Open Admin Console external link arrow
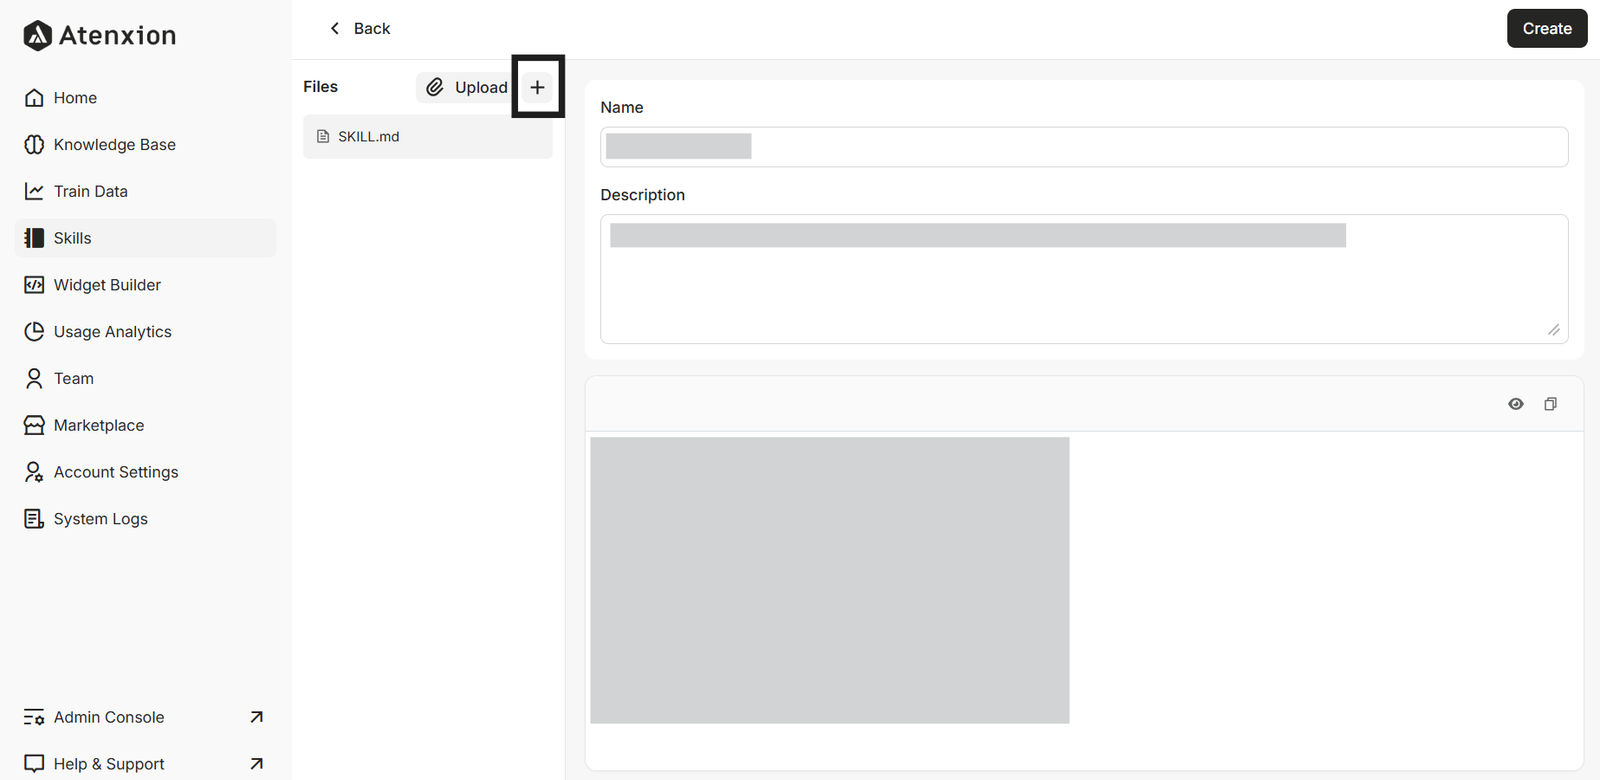This screenshot has height=780, width=1600. [x=257, y=717]
